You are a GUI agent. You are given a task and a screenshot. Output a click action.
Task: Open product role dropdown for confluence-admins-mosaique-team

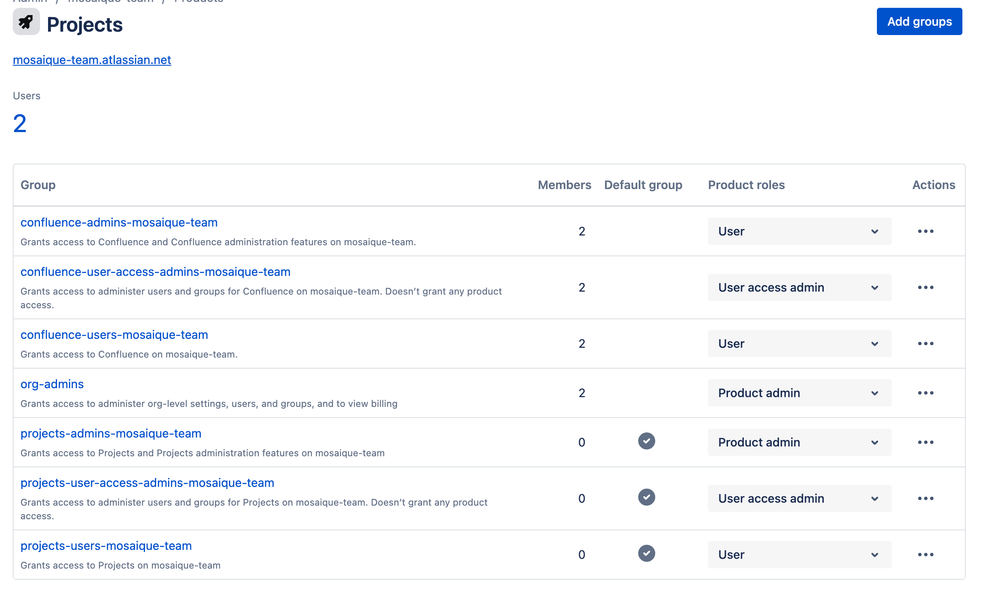coord(799,231)
